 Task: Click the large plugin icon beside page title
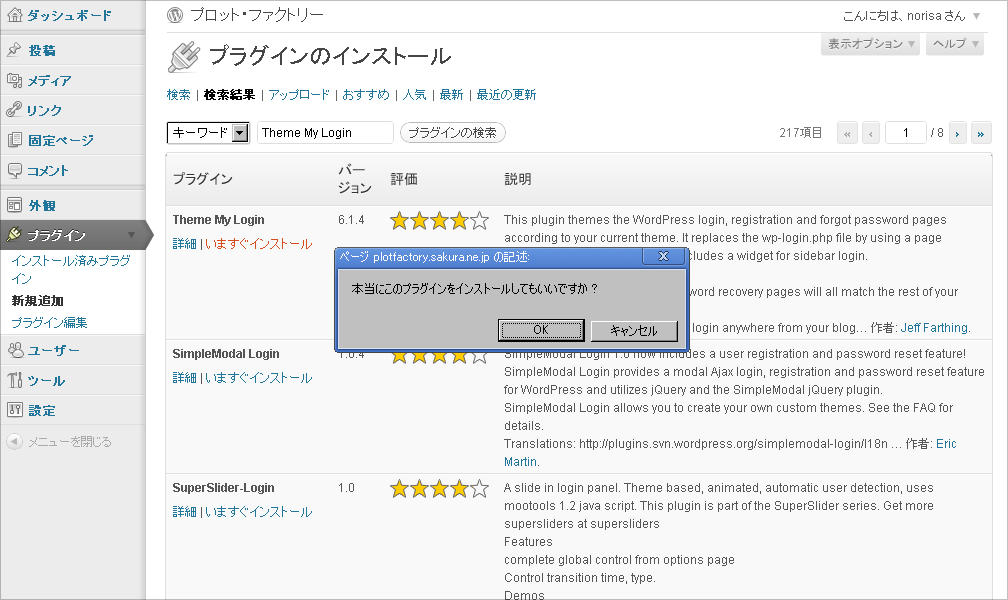coord(184,57)
